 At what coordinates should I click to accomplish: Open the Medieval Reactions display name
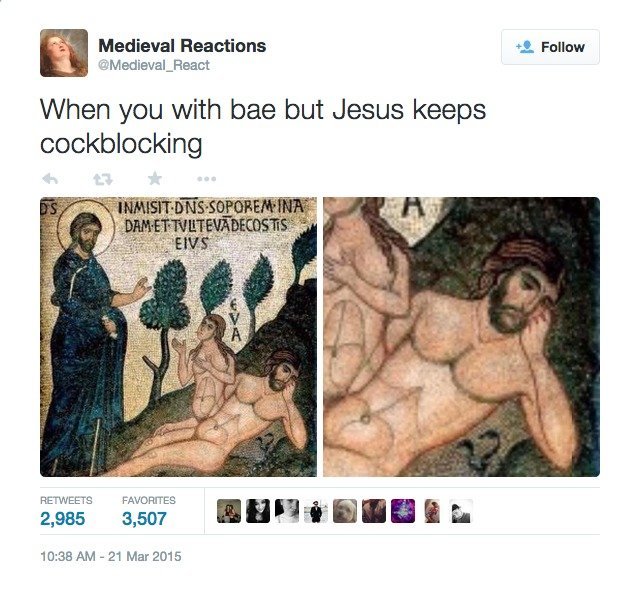tap(182, 46)
